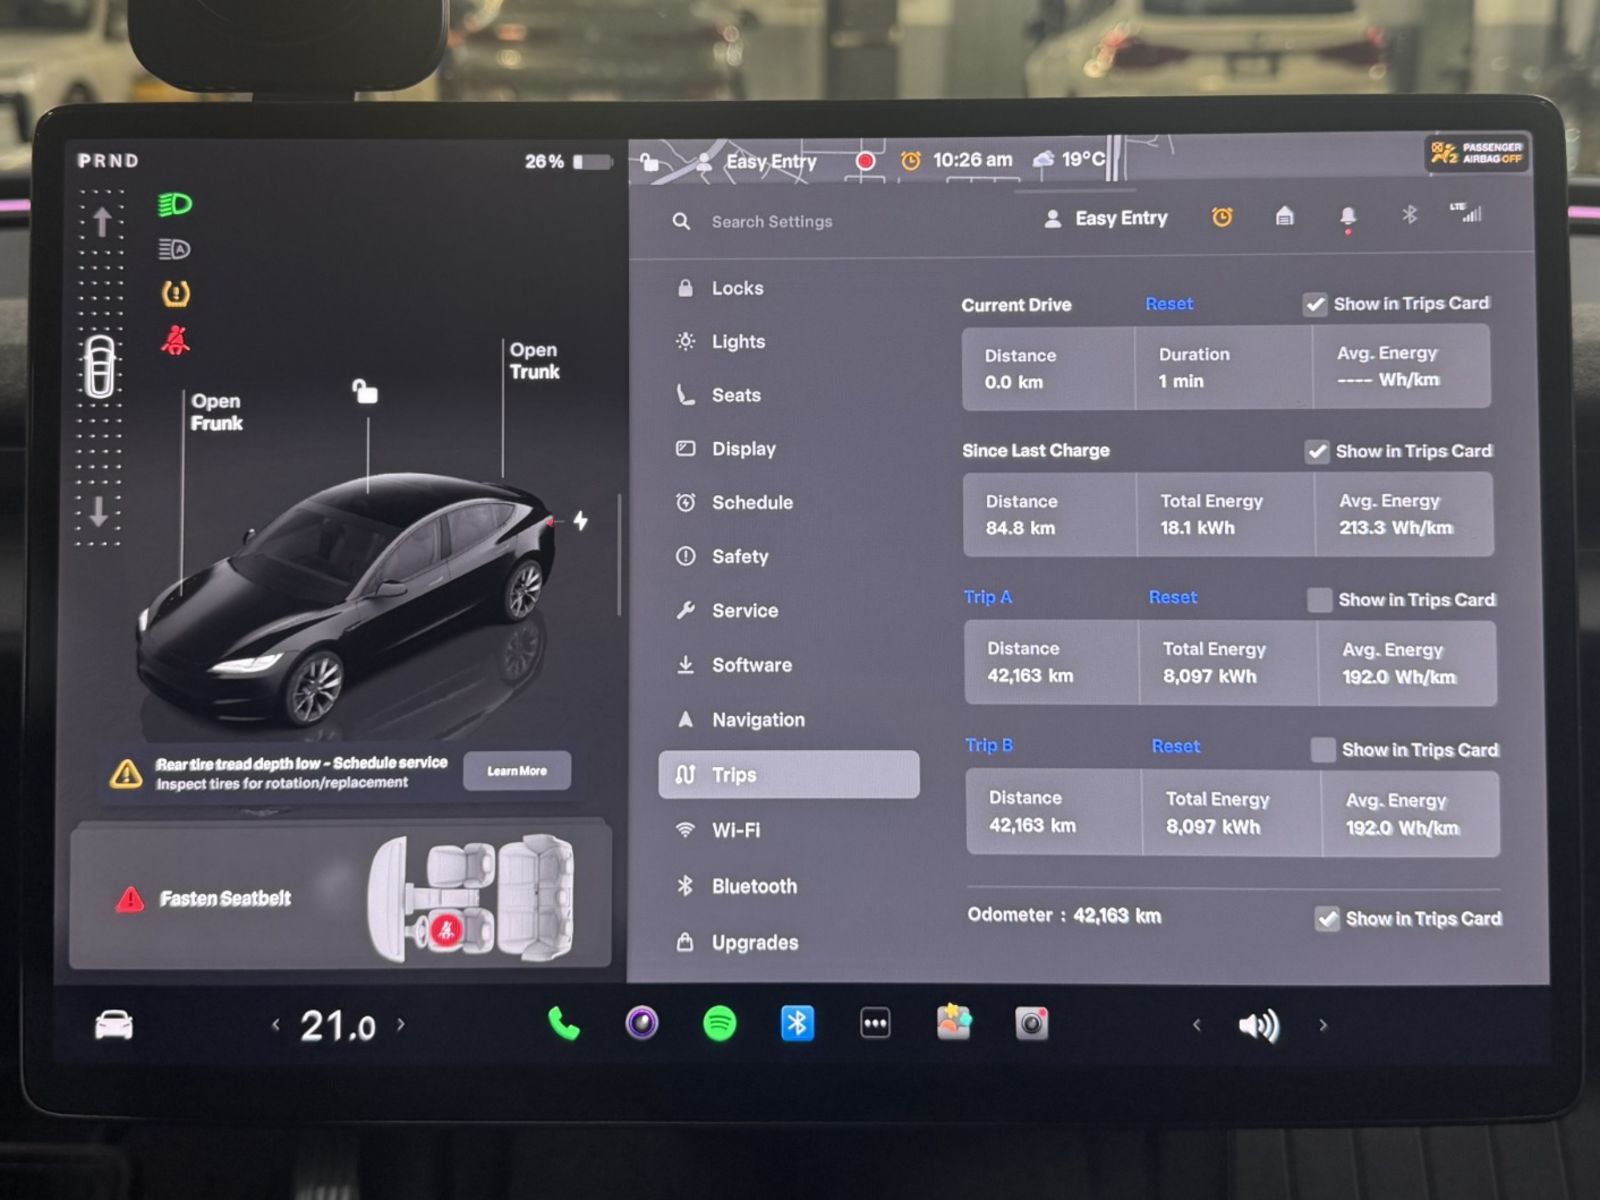Open the Safety settings menu
Image resolution: width=1600 pixels, height=1200 pixels.
point(790,557)
